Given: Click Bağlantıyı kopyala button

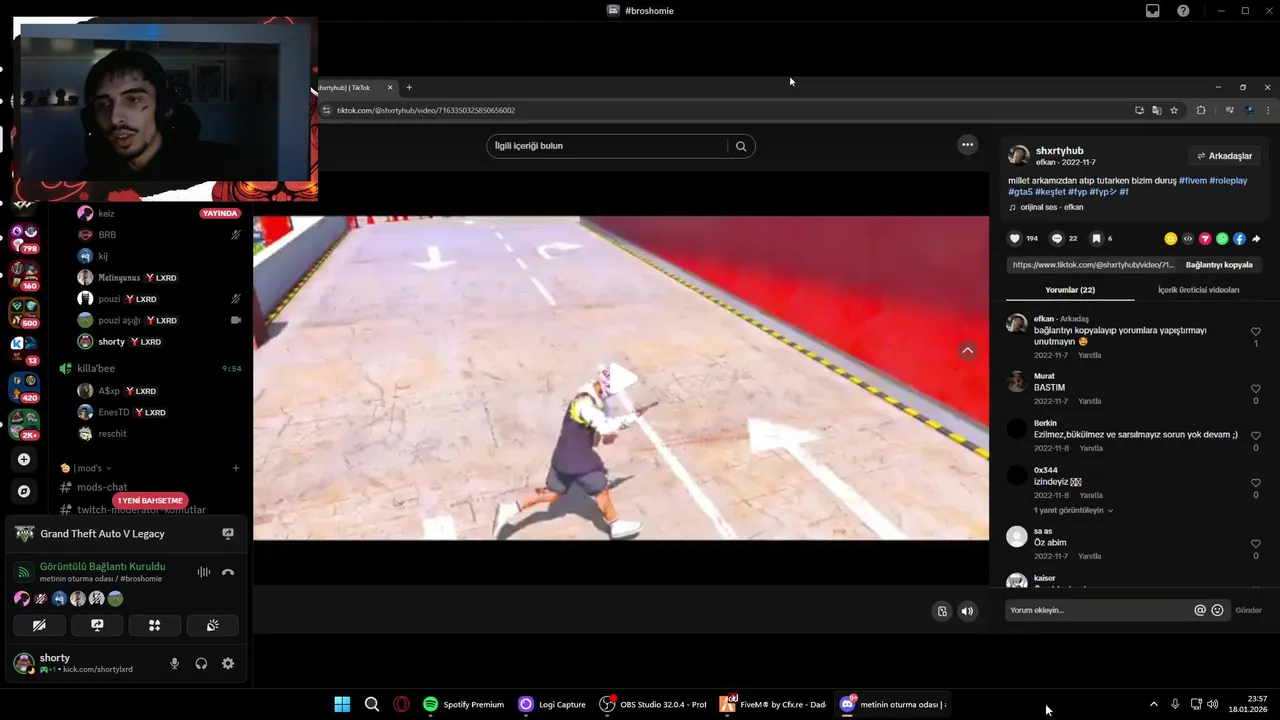Looking at the screenshot, I should click(1219, 265).
